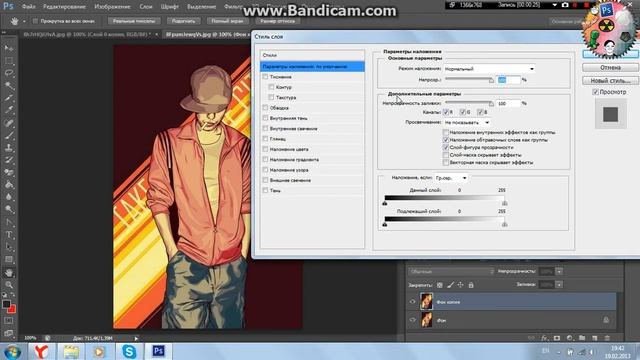Image resolution: width=640 pixels, height=360 pixels.
Task: Delete layer with trash icon
Action: 607,338
